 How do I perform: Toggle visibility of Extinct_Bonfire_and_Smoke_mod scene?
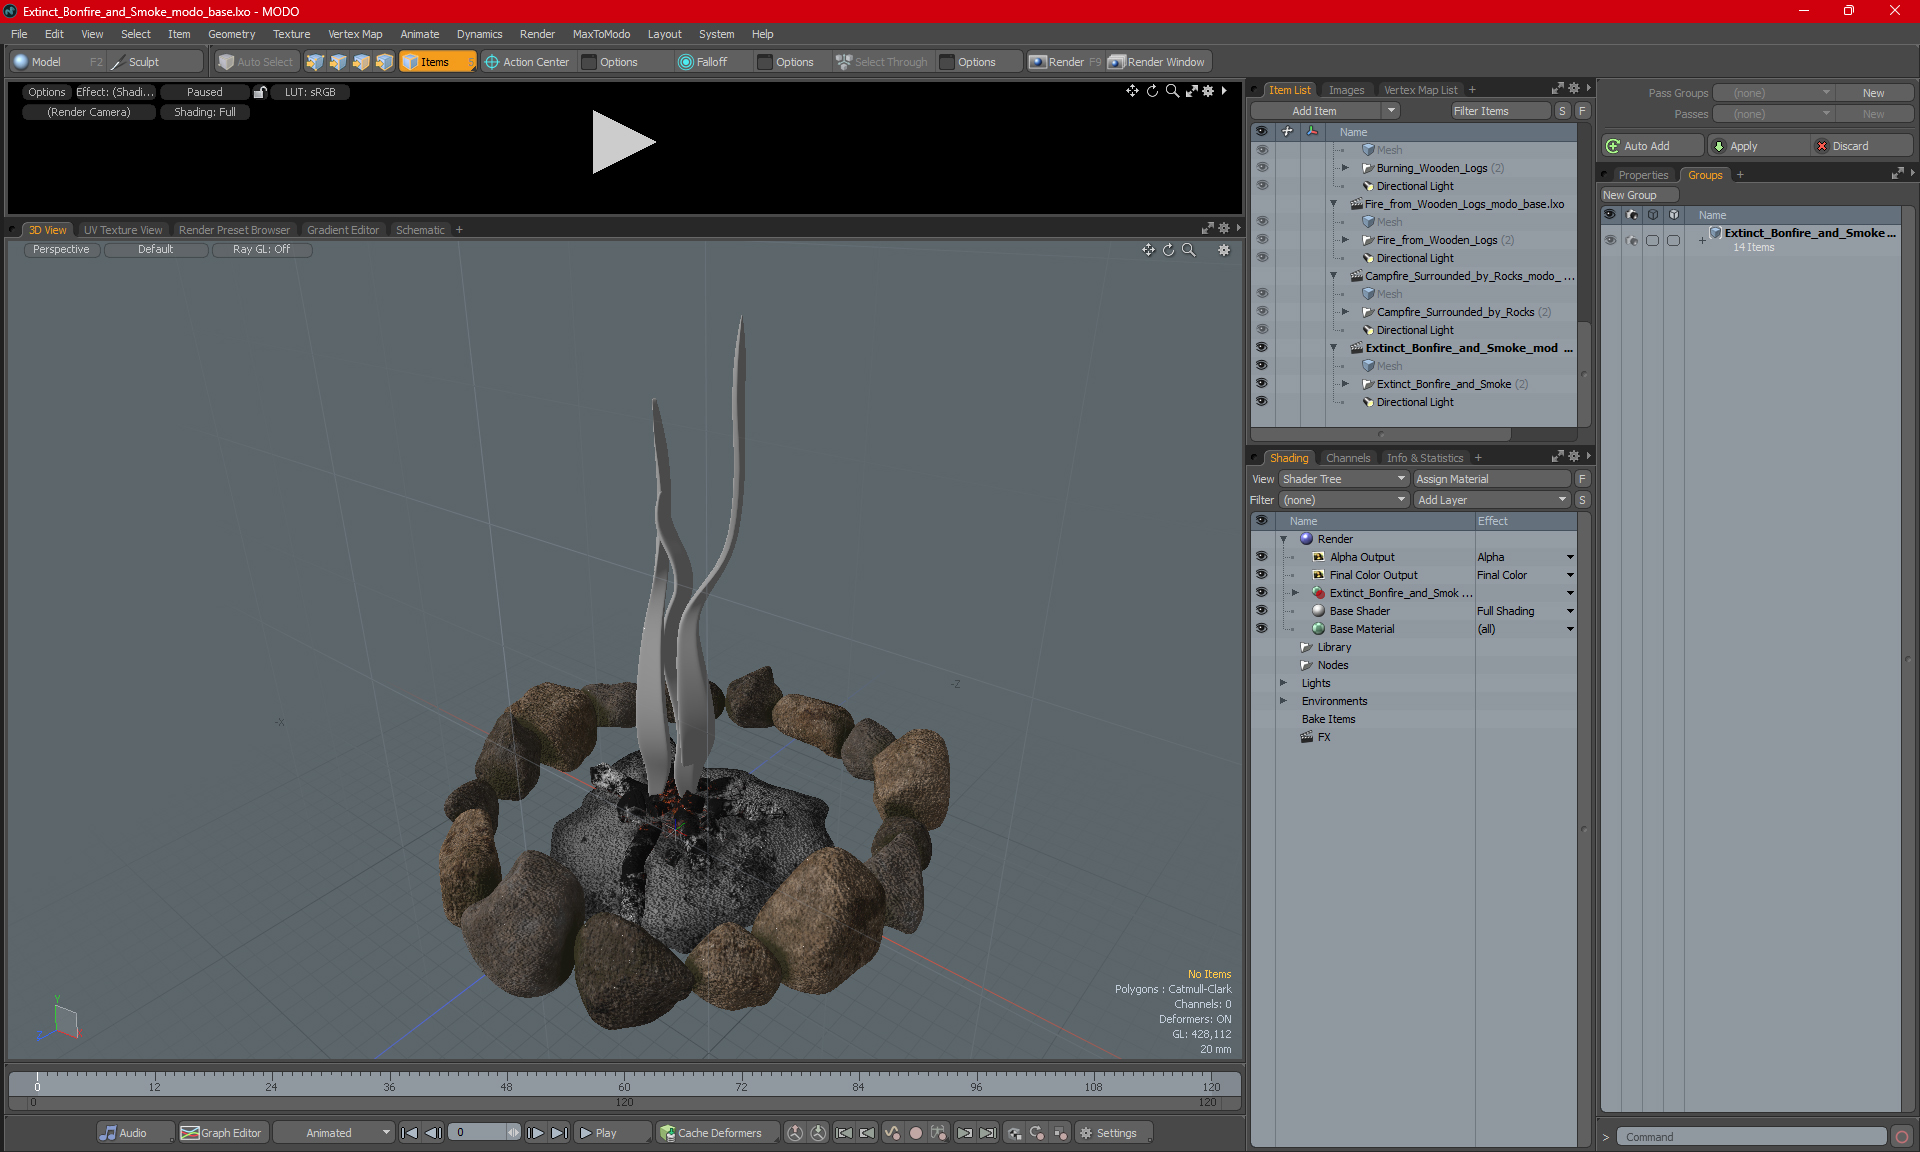[x=1262, y=348]
